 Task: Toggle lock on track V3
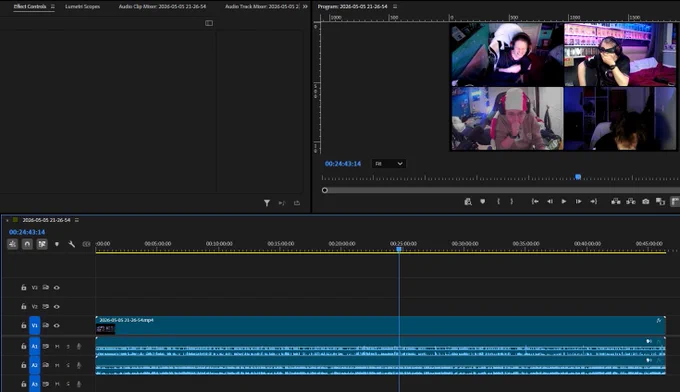pyautogui.click(x=23, y=287)
